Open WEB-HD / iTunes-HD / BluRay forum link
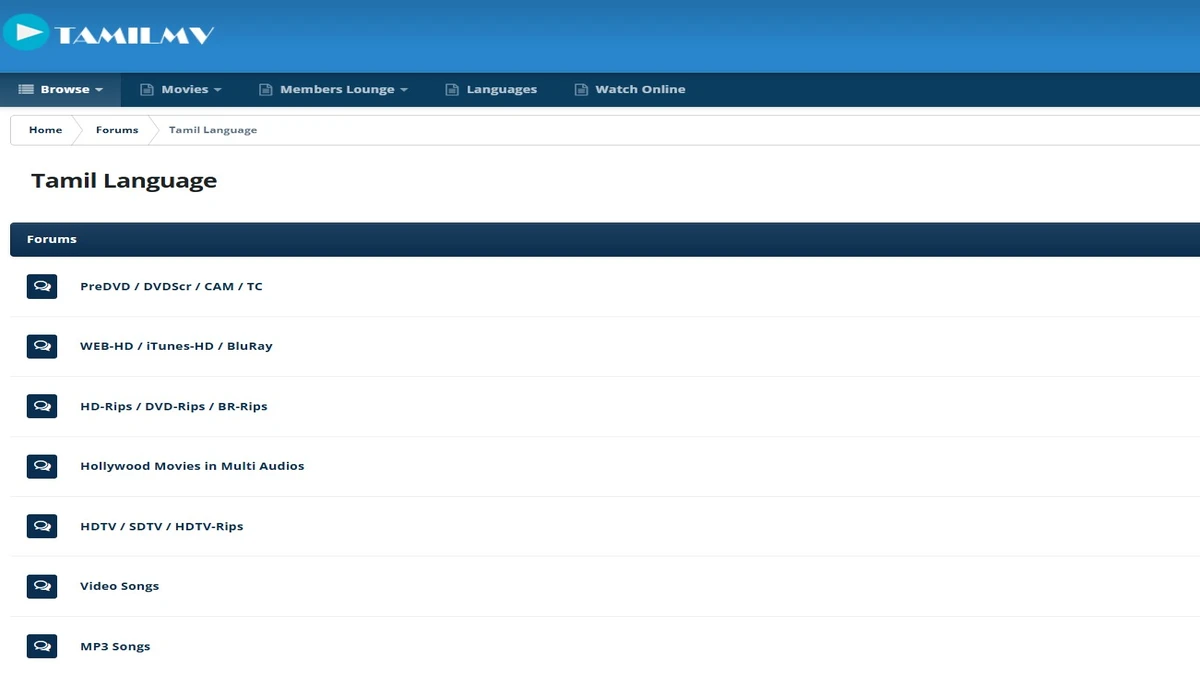 pos(176,346)
